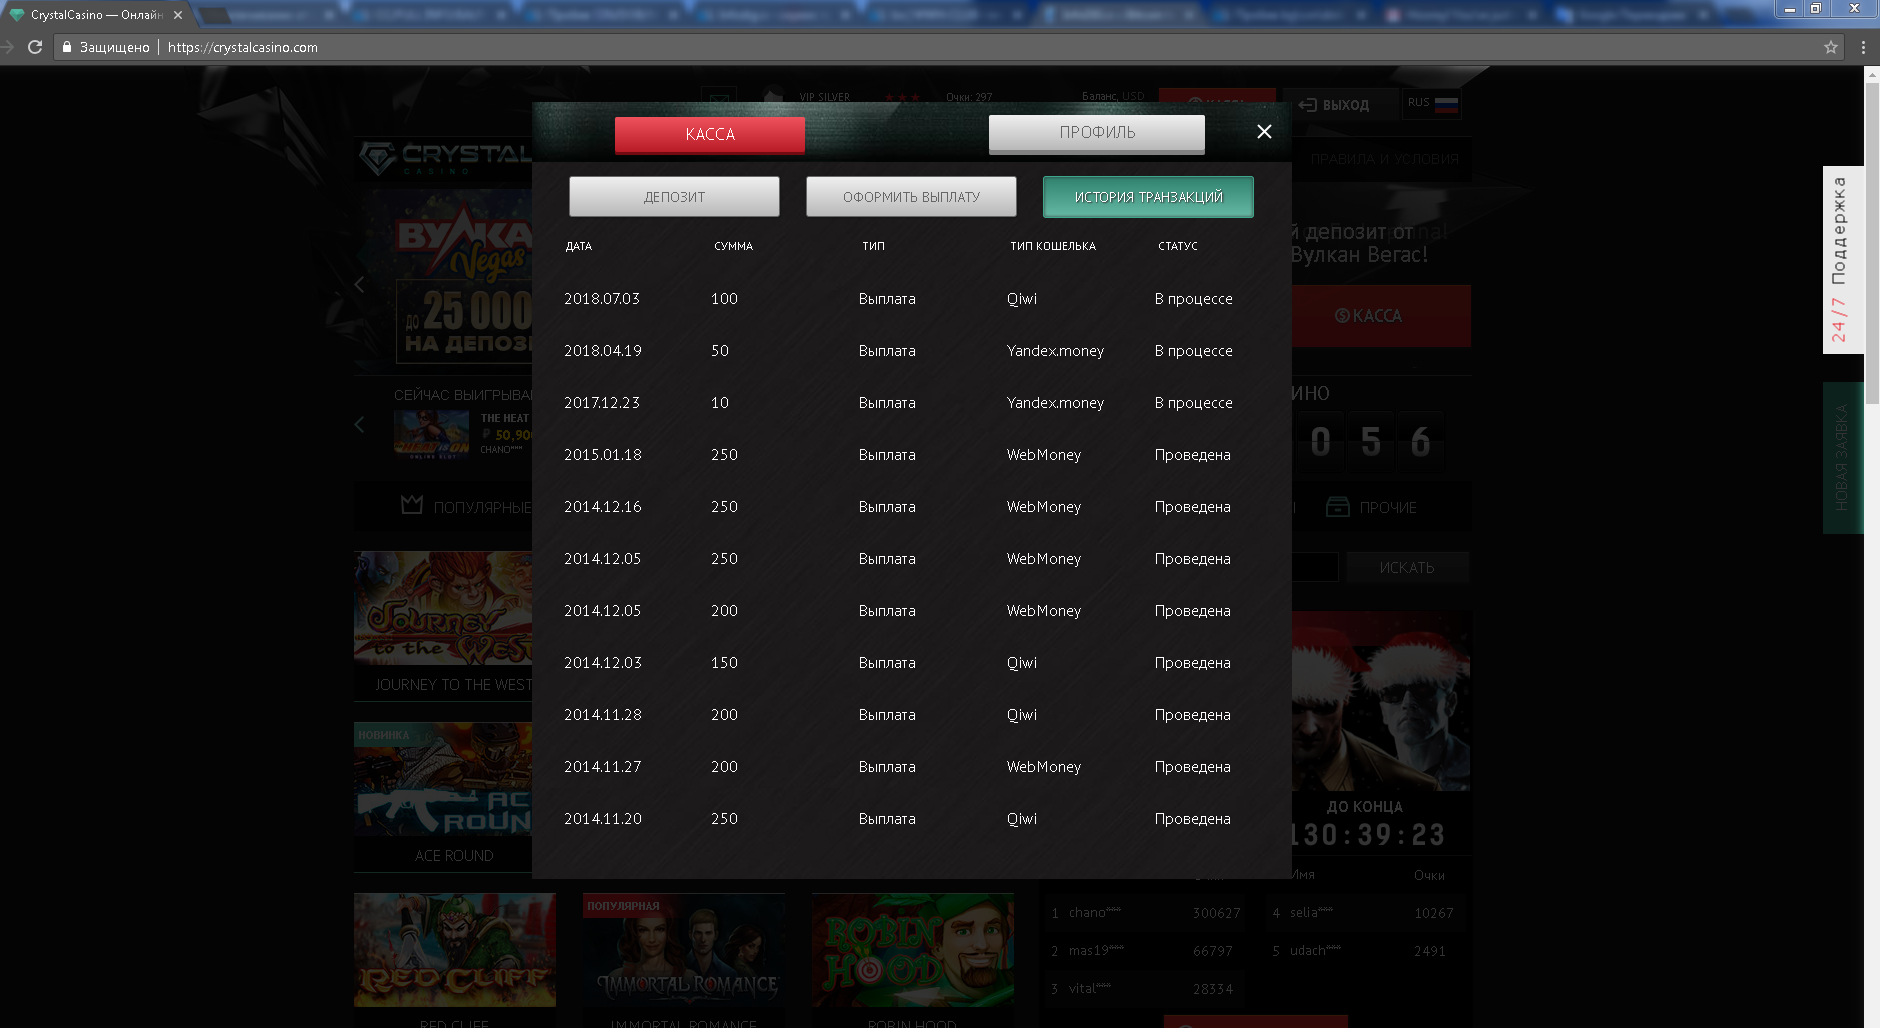The height and width of the screenshot is (1028, 1880).
Task: Click the browser address bar URL
Action: (243, 47)
